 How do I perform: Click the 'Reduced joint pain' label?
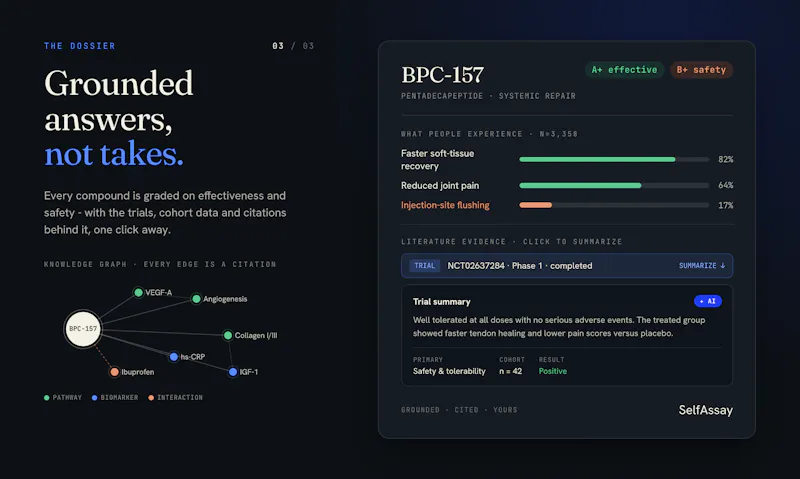point(440,186)
